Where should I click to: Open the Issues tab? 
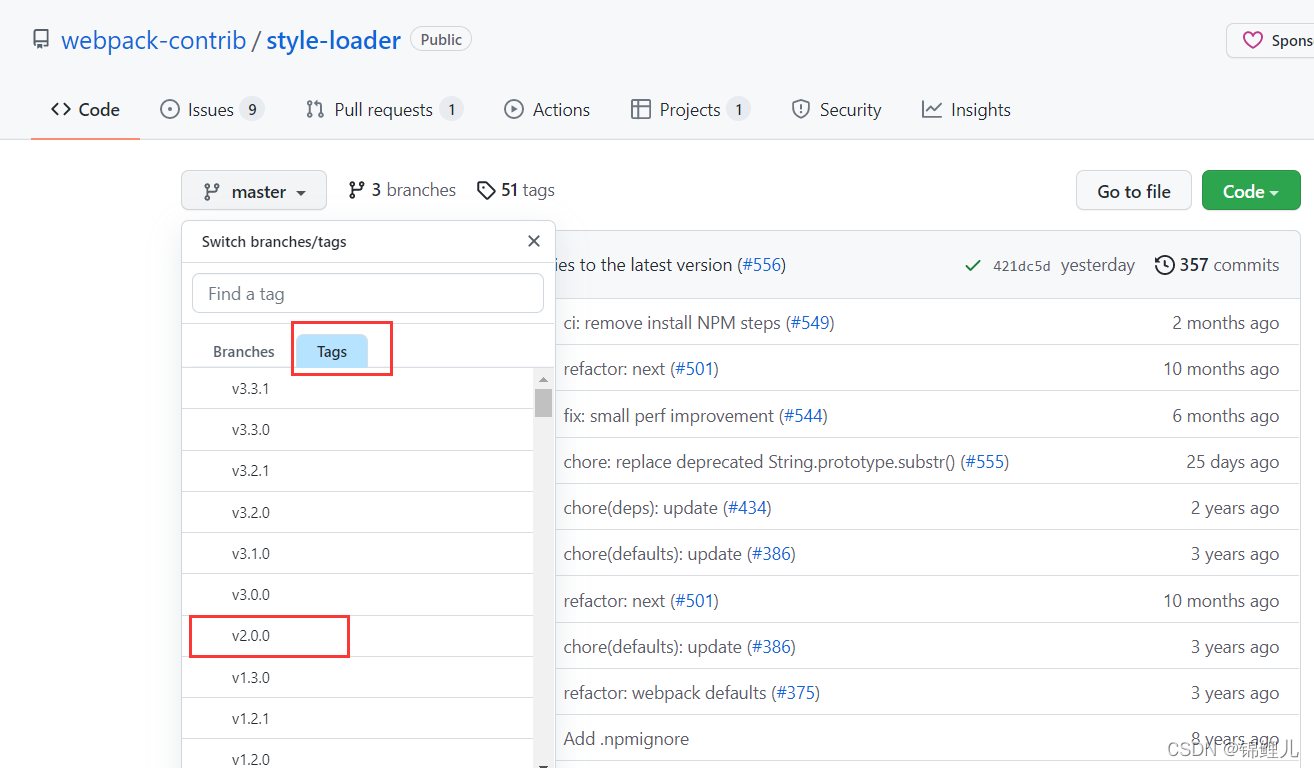(211, 110)
